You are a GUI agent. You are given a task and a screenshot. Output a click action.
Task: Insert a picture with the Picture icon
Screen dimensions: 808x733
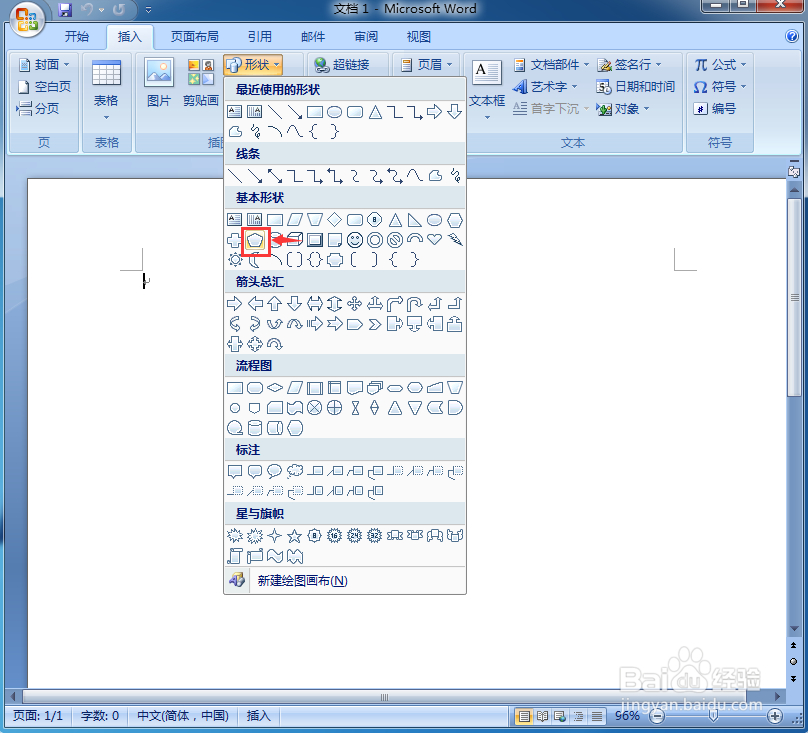point(159,82)
